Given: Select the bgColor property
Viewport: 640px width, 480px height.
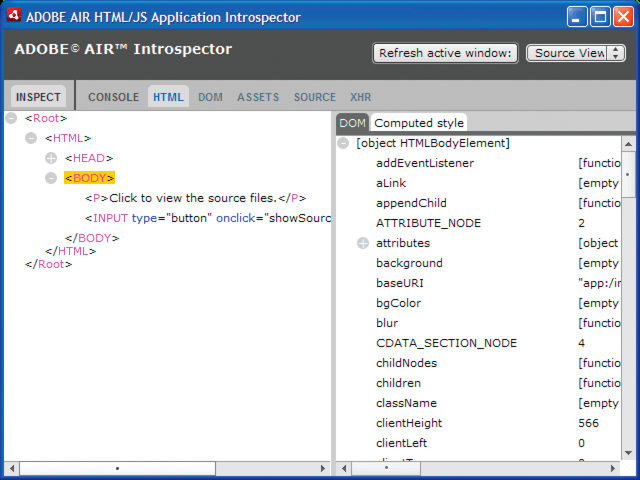Looking at the screenshot, I should (398, 303).
